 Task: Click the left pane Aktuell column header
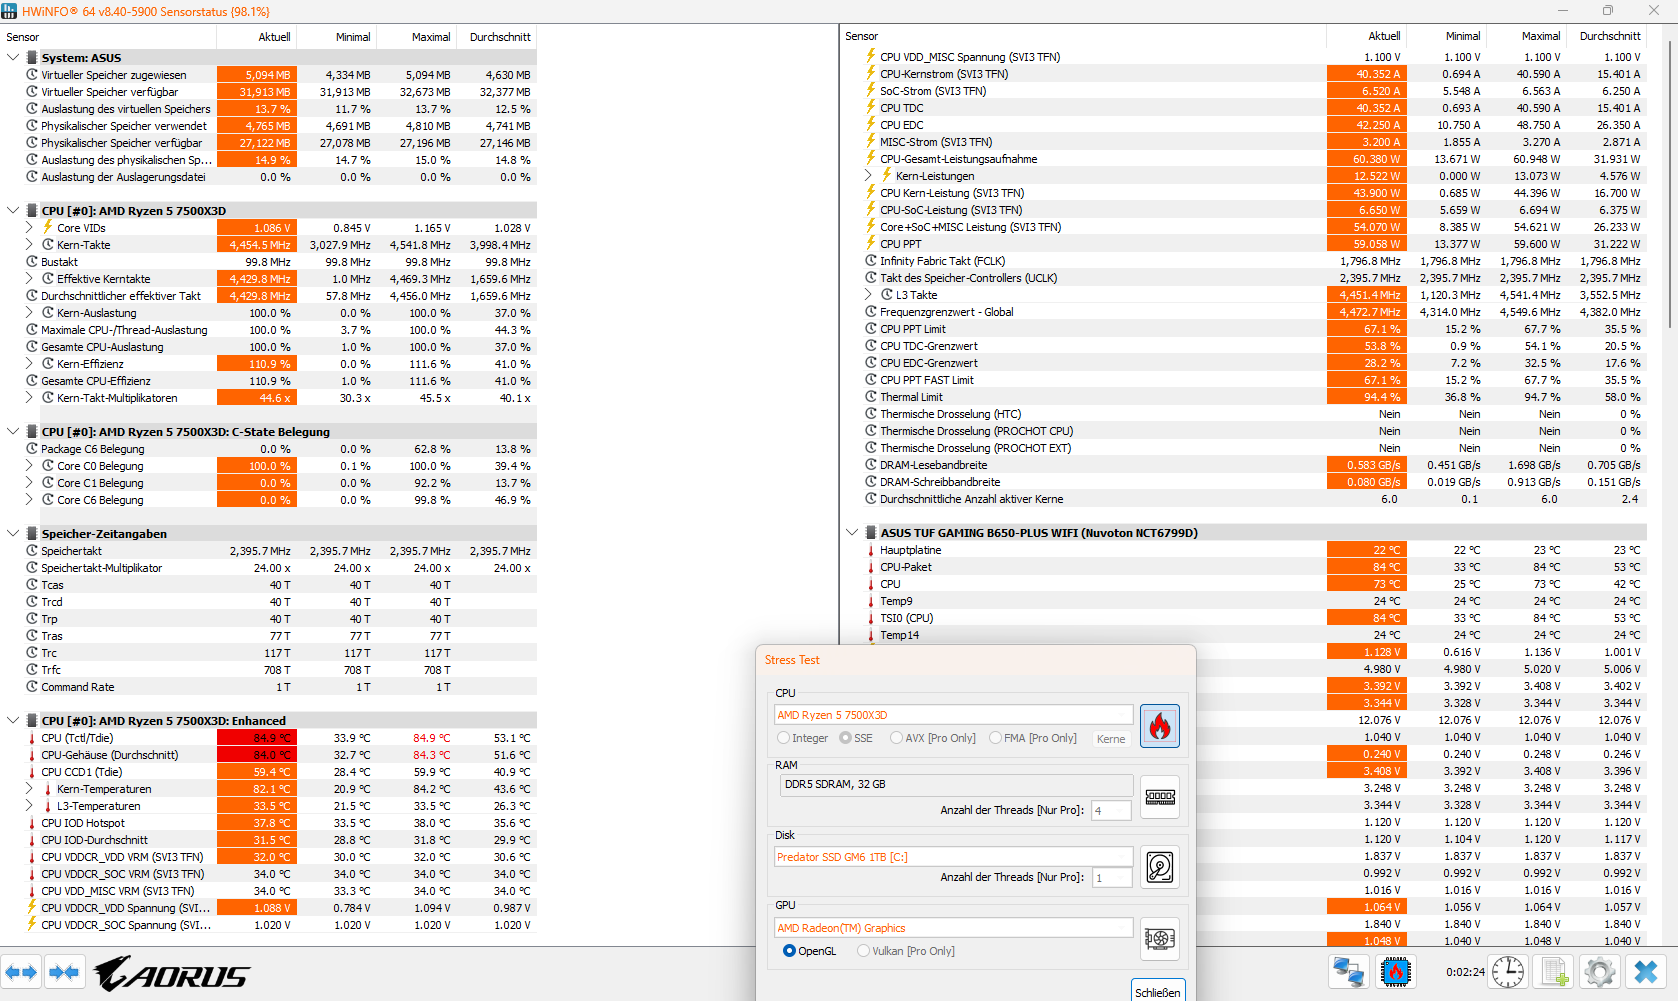(x=257, y=37)
